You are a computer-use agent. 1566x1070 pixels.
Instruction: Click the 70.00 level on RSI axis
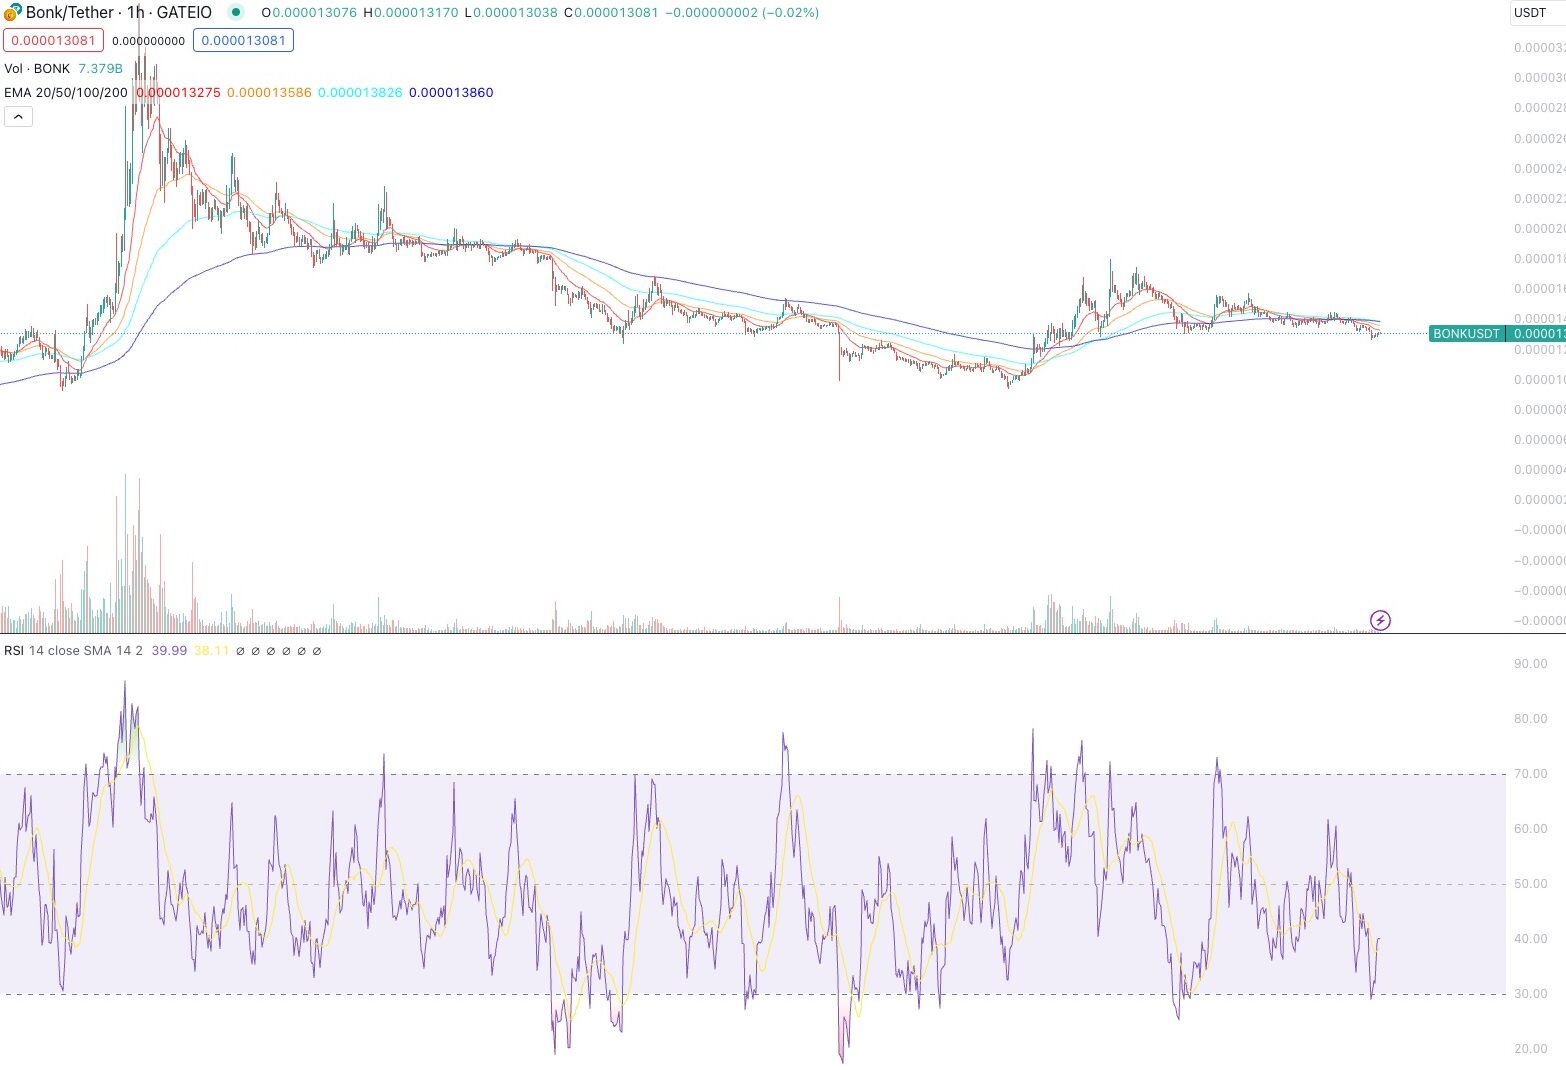(1530, 774)
